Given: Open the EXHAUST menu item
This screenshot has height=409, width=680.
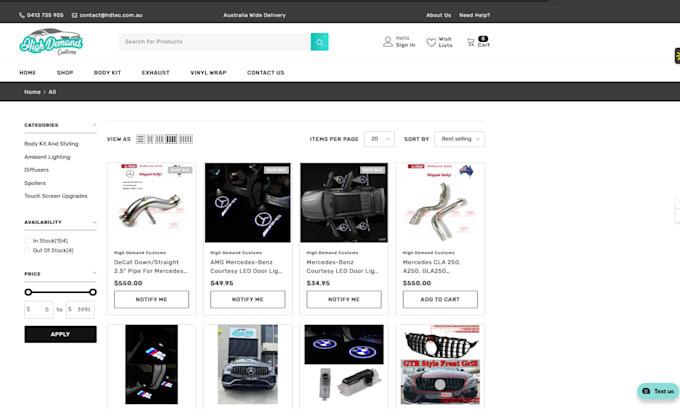Looking at the screenshot, I should pos(156,73).
